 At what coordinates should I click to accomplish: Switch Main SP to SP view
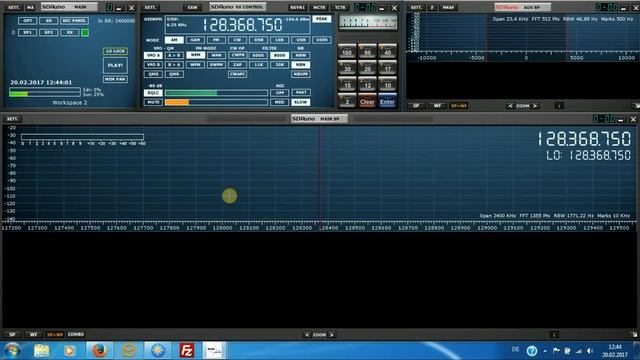(12, 335)
